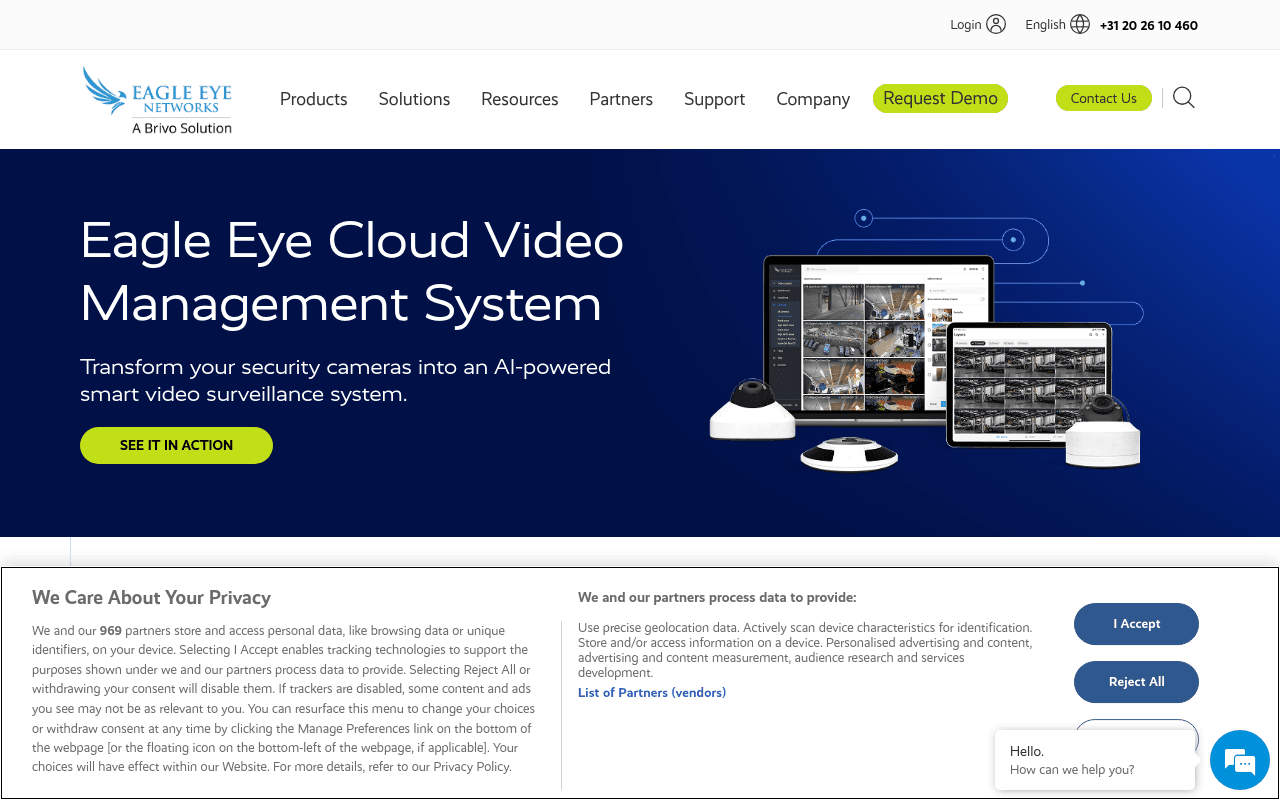
Task: Click "We and our partners process data" heading
Action: click(717, 598)
